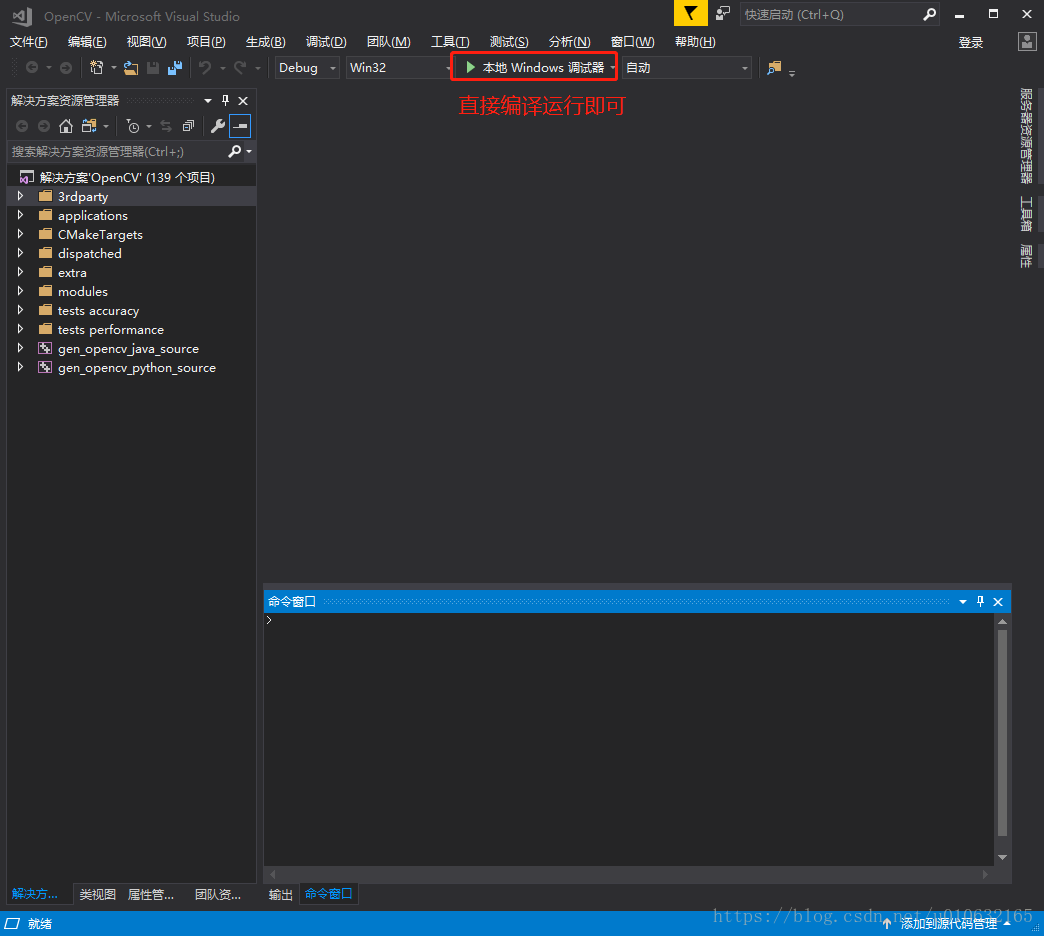
Task: Click the Pending Changes Filter clock icon
Action: [x=133, y=126]
